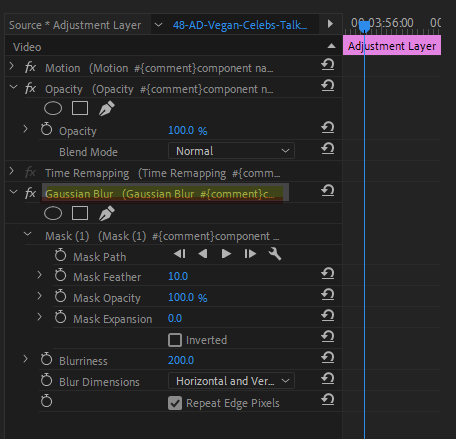Track selected mask forward one frame
Image resolution: width=456 pixels, height=439 pixels.
coord(250,254)
